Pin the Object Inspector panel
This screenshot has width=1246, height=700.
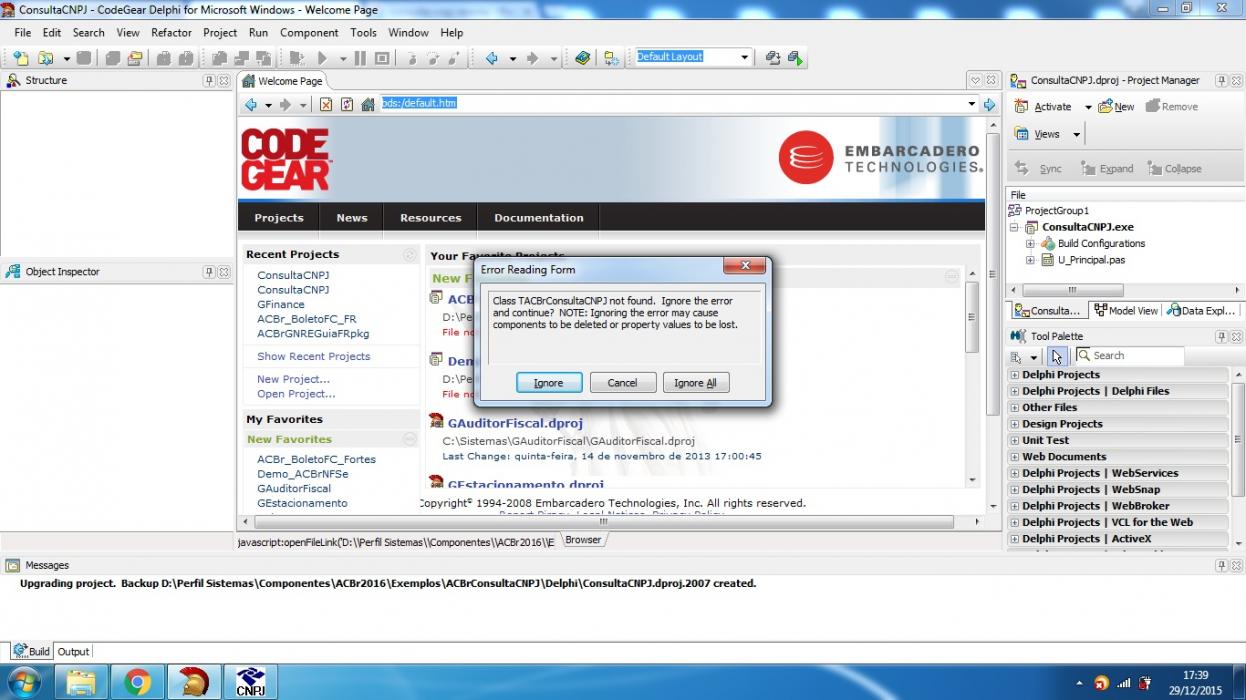pos(209,272)
